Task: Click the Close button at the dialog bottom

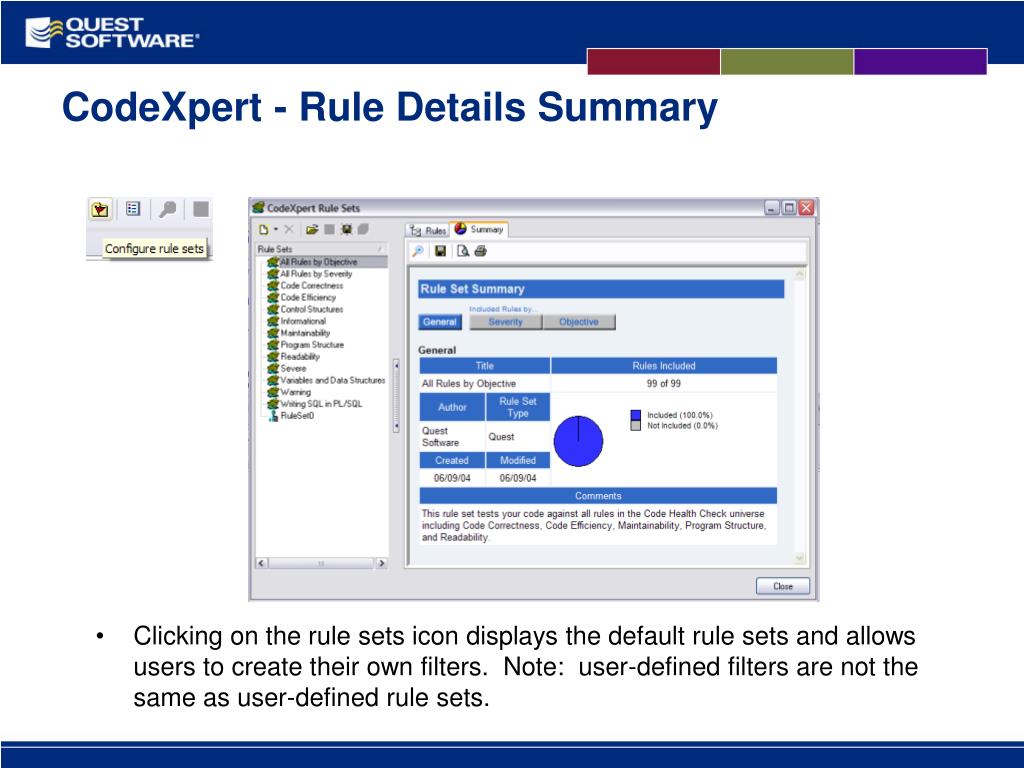Action: click(782, 586)
